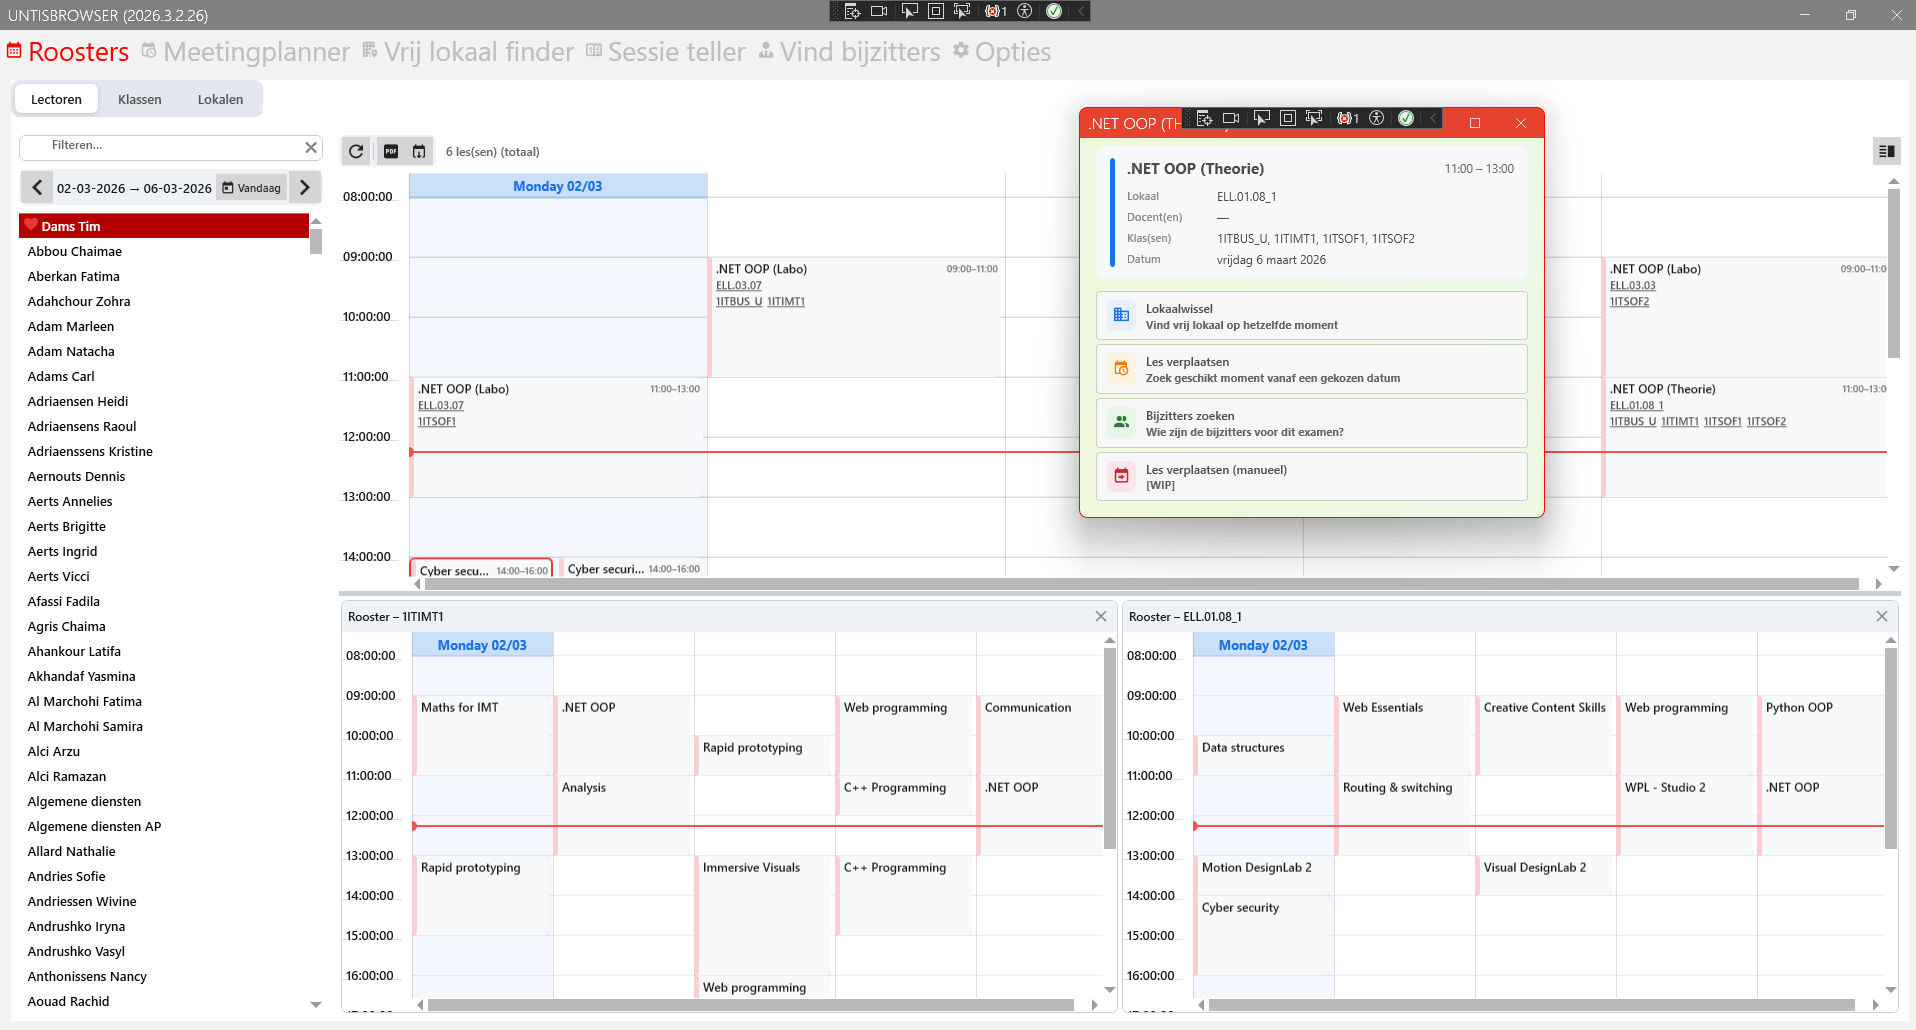The image size is (1916, 1030).
Task: Switch list to Klassen
Action: click(x=140, y=99)
